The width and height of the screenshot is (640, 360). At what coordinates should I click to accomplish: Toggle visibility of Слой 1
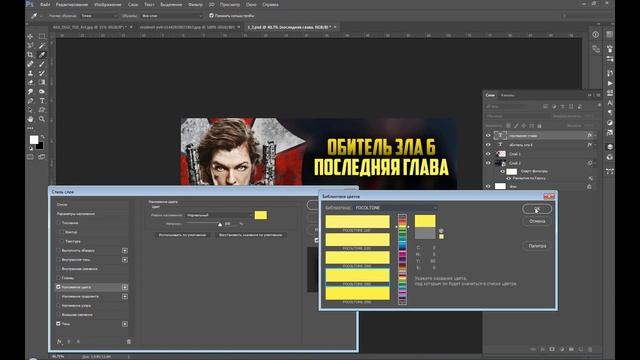(x=488, y=154)
